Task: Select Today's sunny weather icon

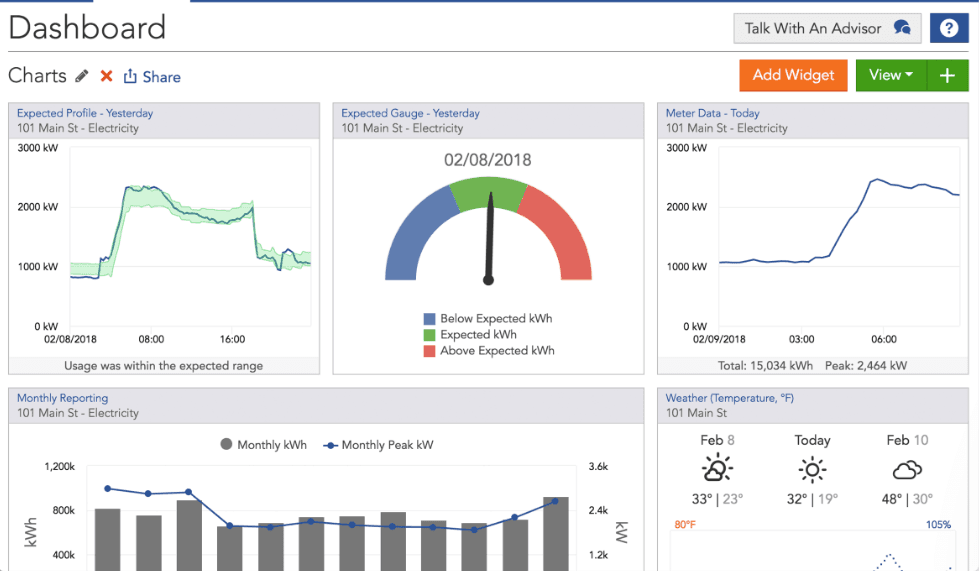Action: click(x=812, y=469)
